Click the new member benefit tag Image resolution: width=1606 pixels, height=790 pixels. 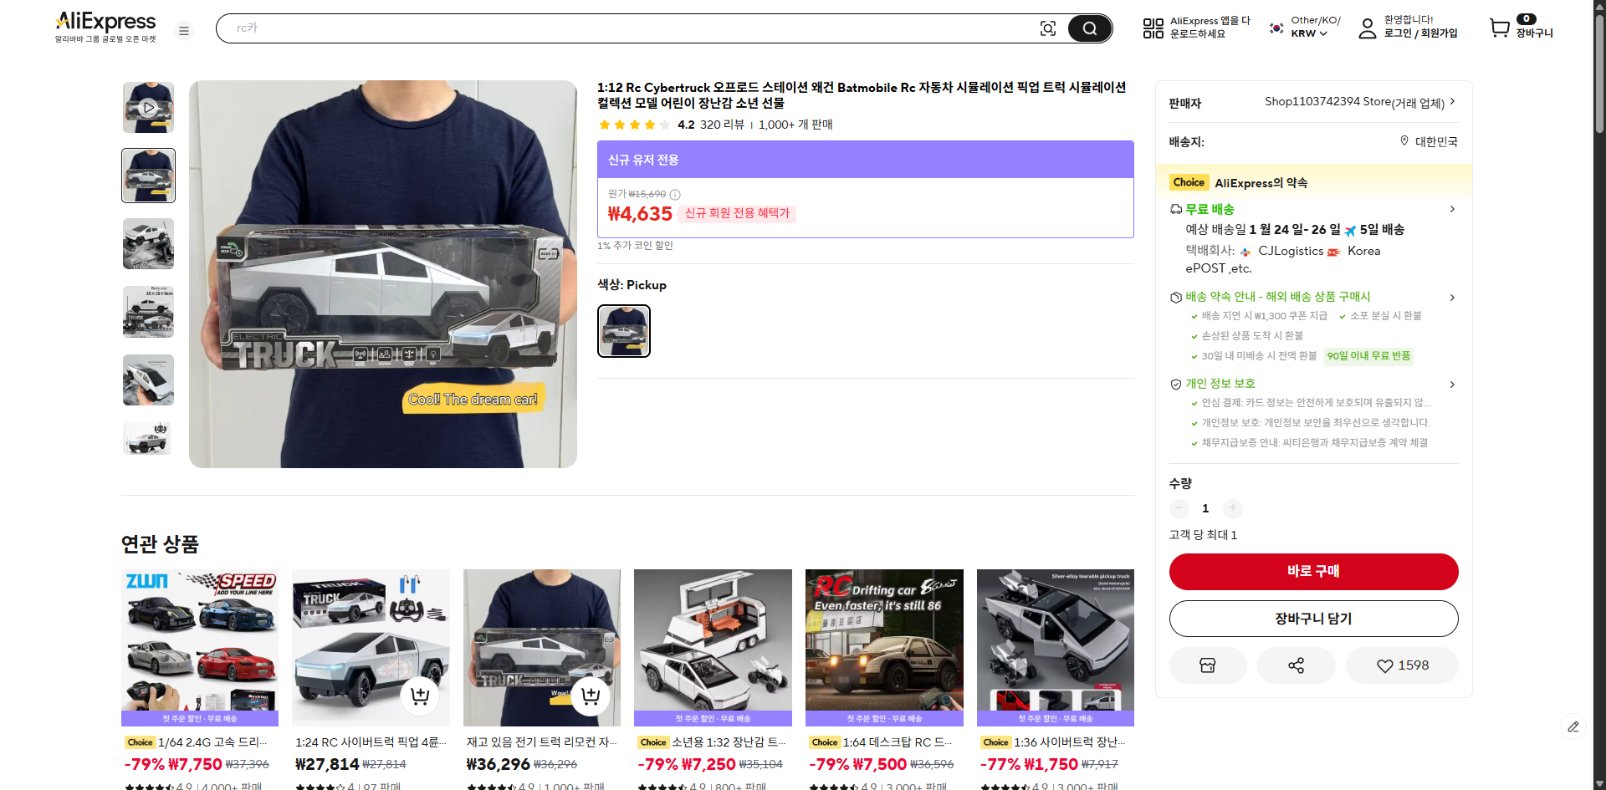[x=737, y=213]
